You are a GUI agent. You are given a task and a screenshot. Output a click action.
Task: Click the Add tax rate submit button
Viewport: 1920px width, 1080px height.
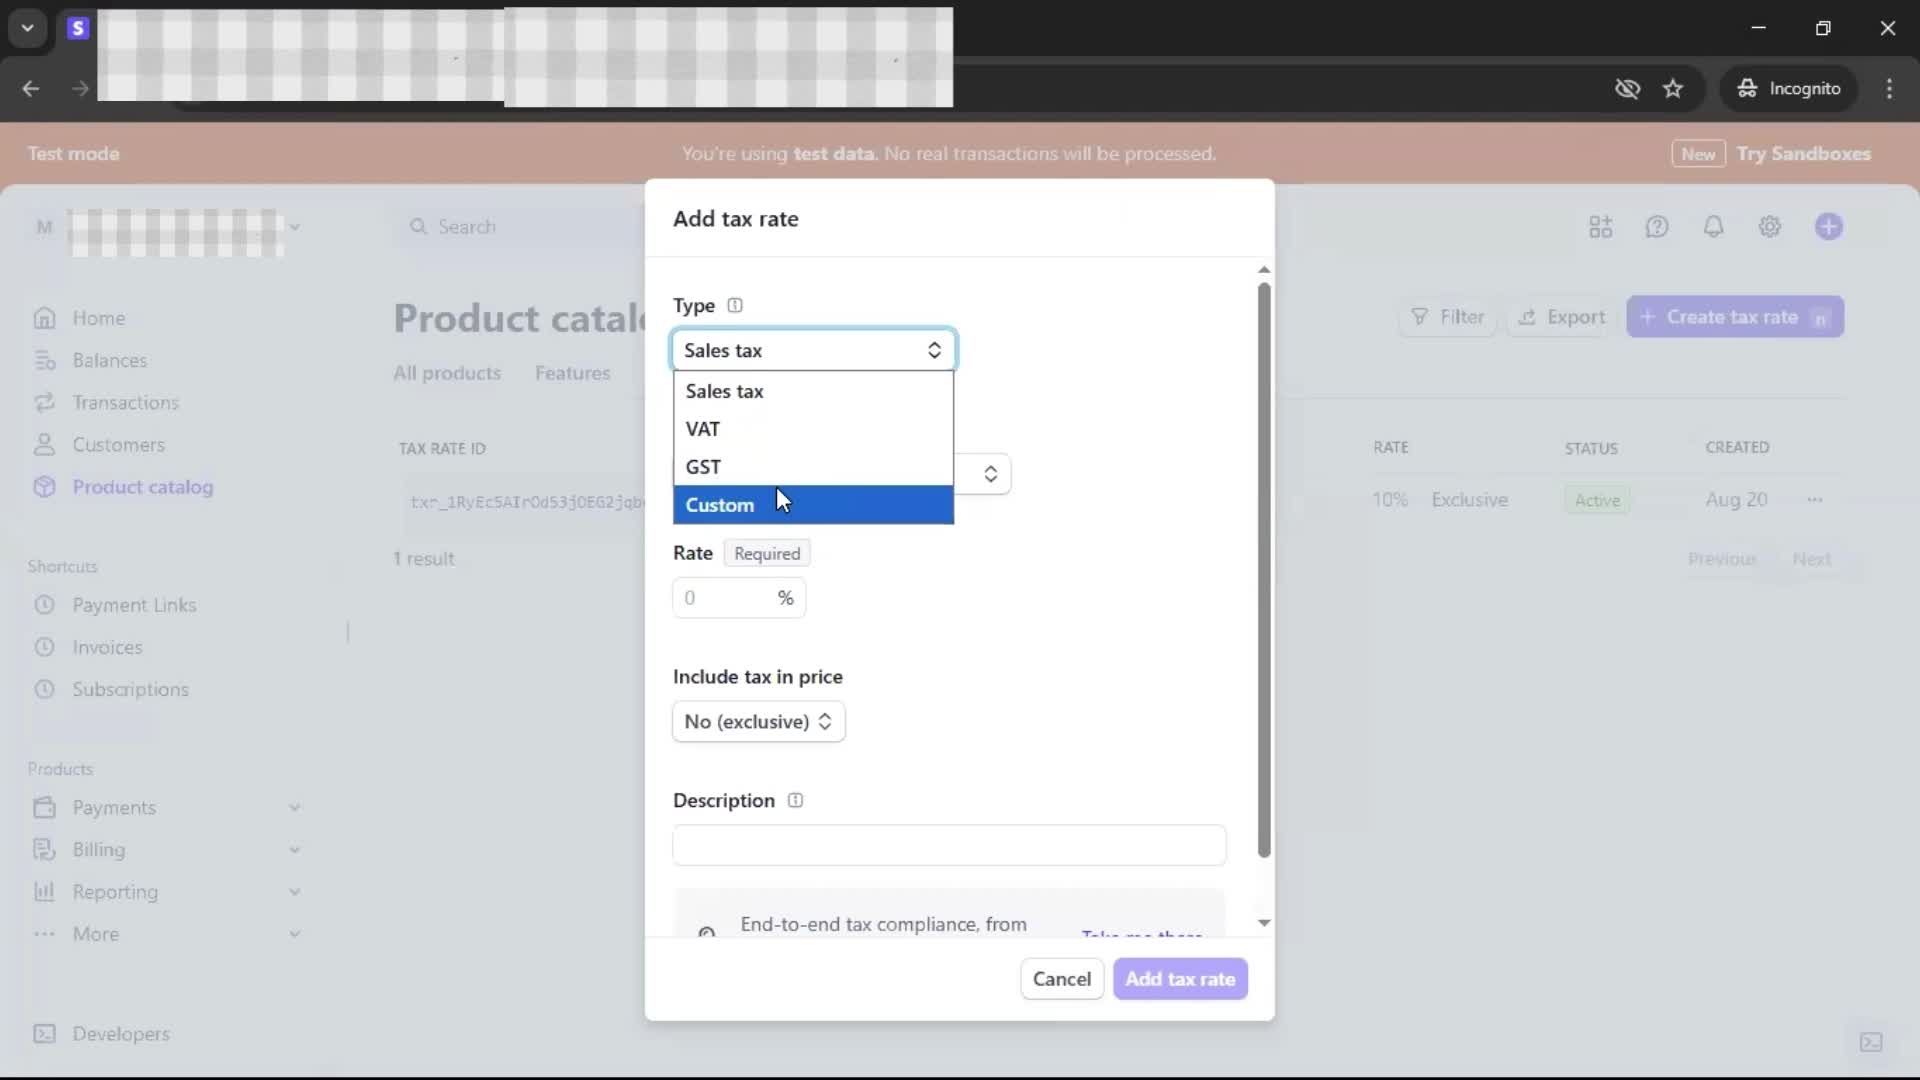pyautogui.click(x=1180, y=979)
